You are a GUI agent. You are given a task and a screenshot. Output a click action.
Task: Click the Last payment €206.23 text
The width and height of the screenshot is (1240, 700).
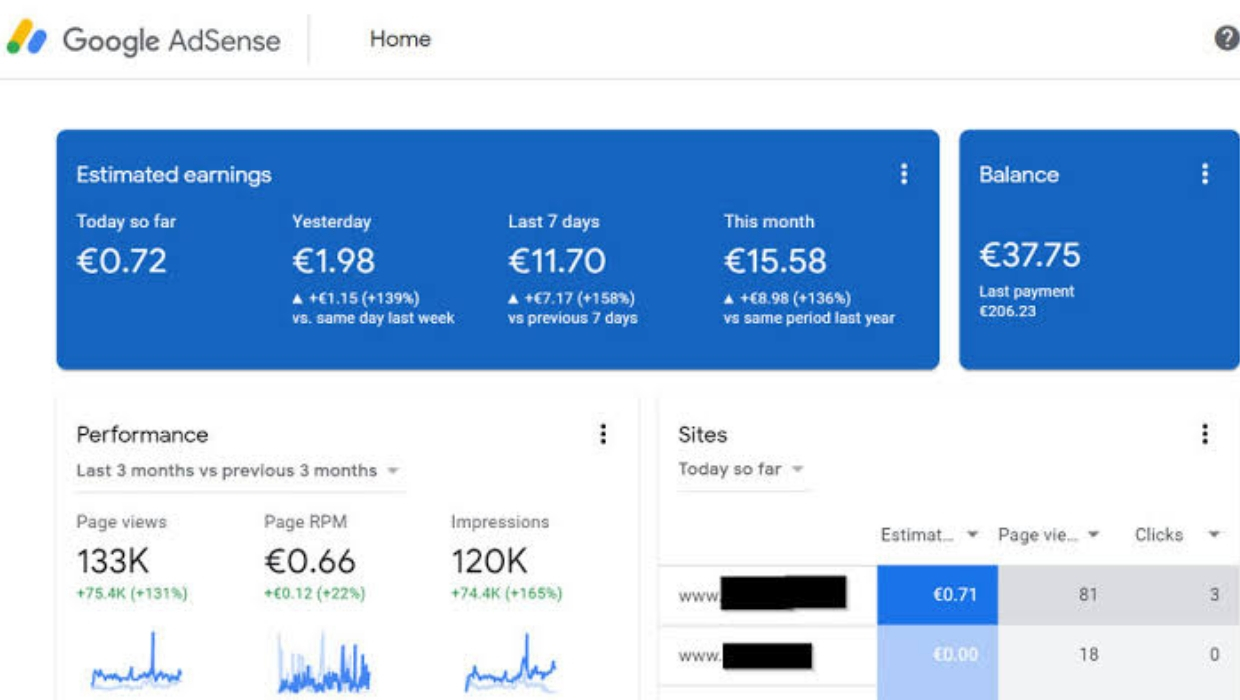(1026, 301)
